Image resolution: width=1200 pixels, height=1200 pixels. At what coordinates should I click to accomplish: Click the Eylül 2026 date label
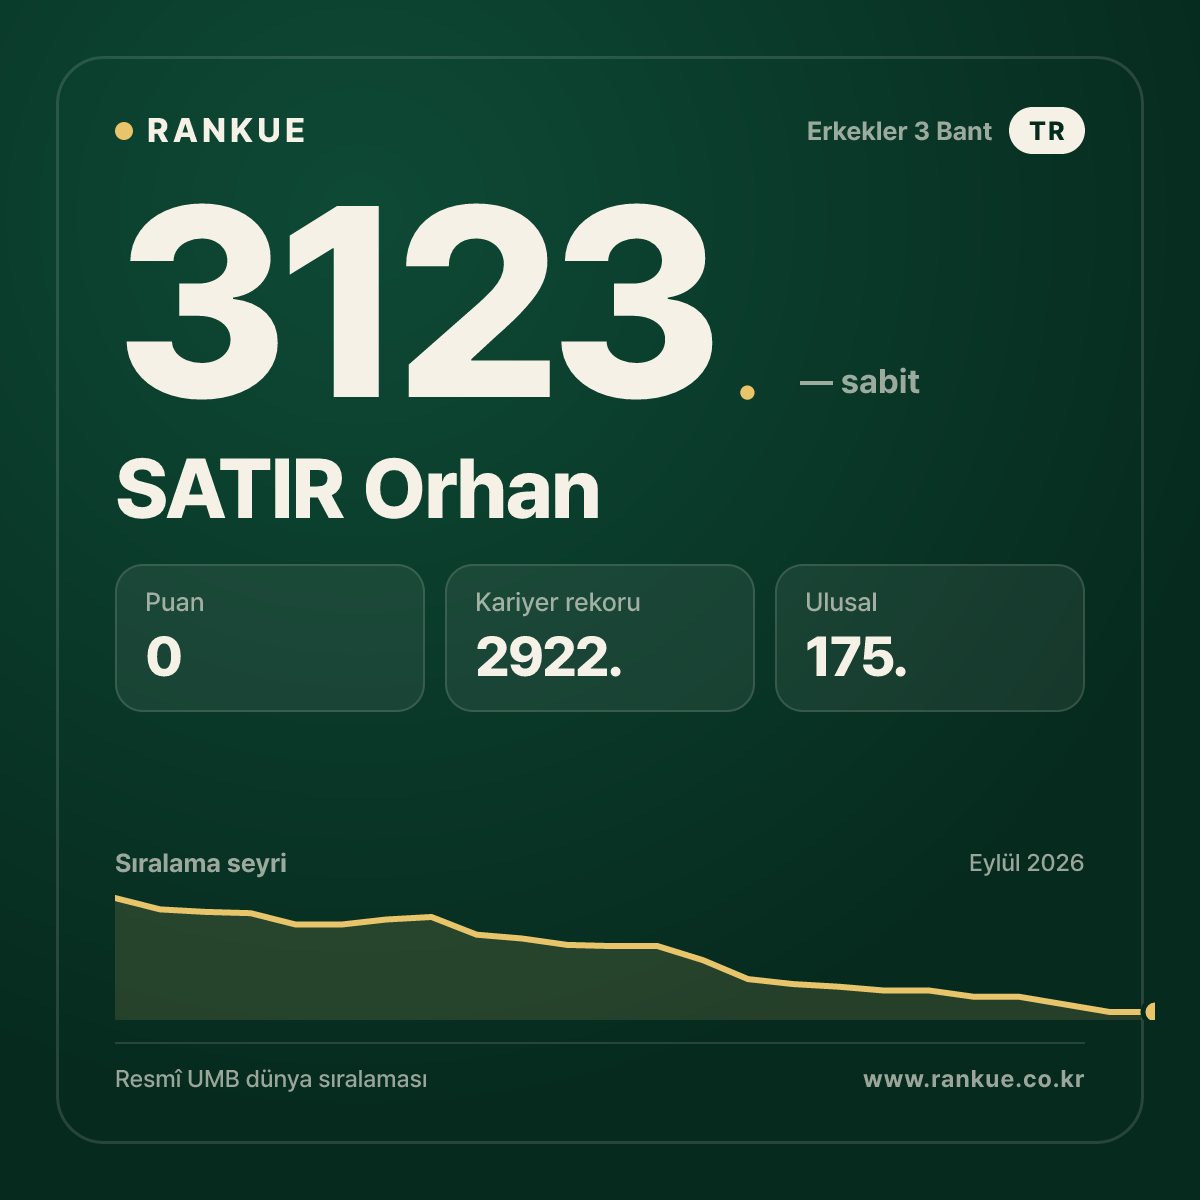[1026, 863]
